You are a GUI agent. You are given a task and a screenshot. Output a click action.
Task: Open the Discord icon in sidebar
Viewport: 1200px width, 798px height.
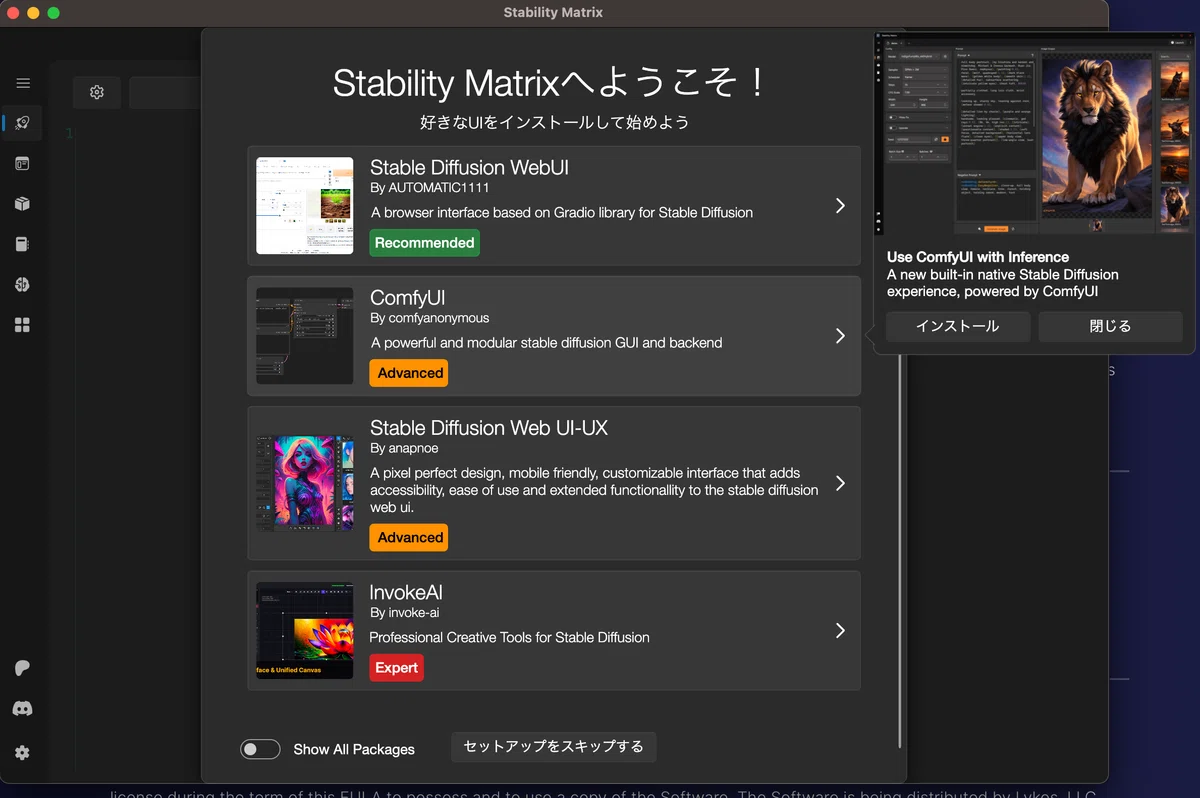tap(22, 709)
